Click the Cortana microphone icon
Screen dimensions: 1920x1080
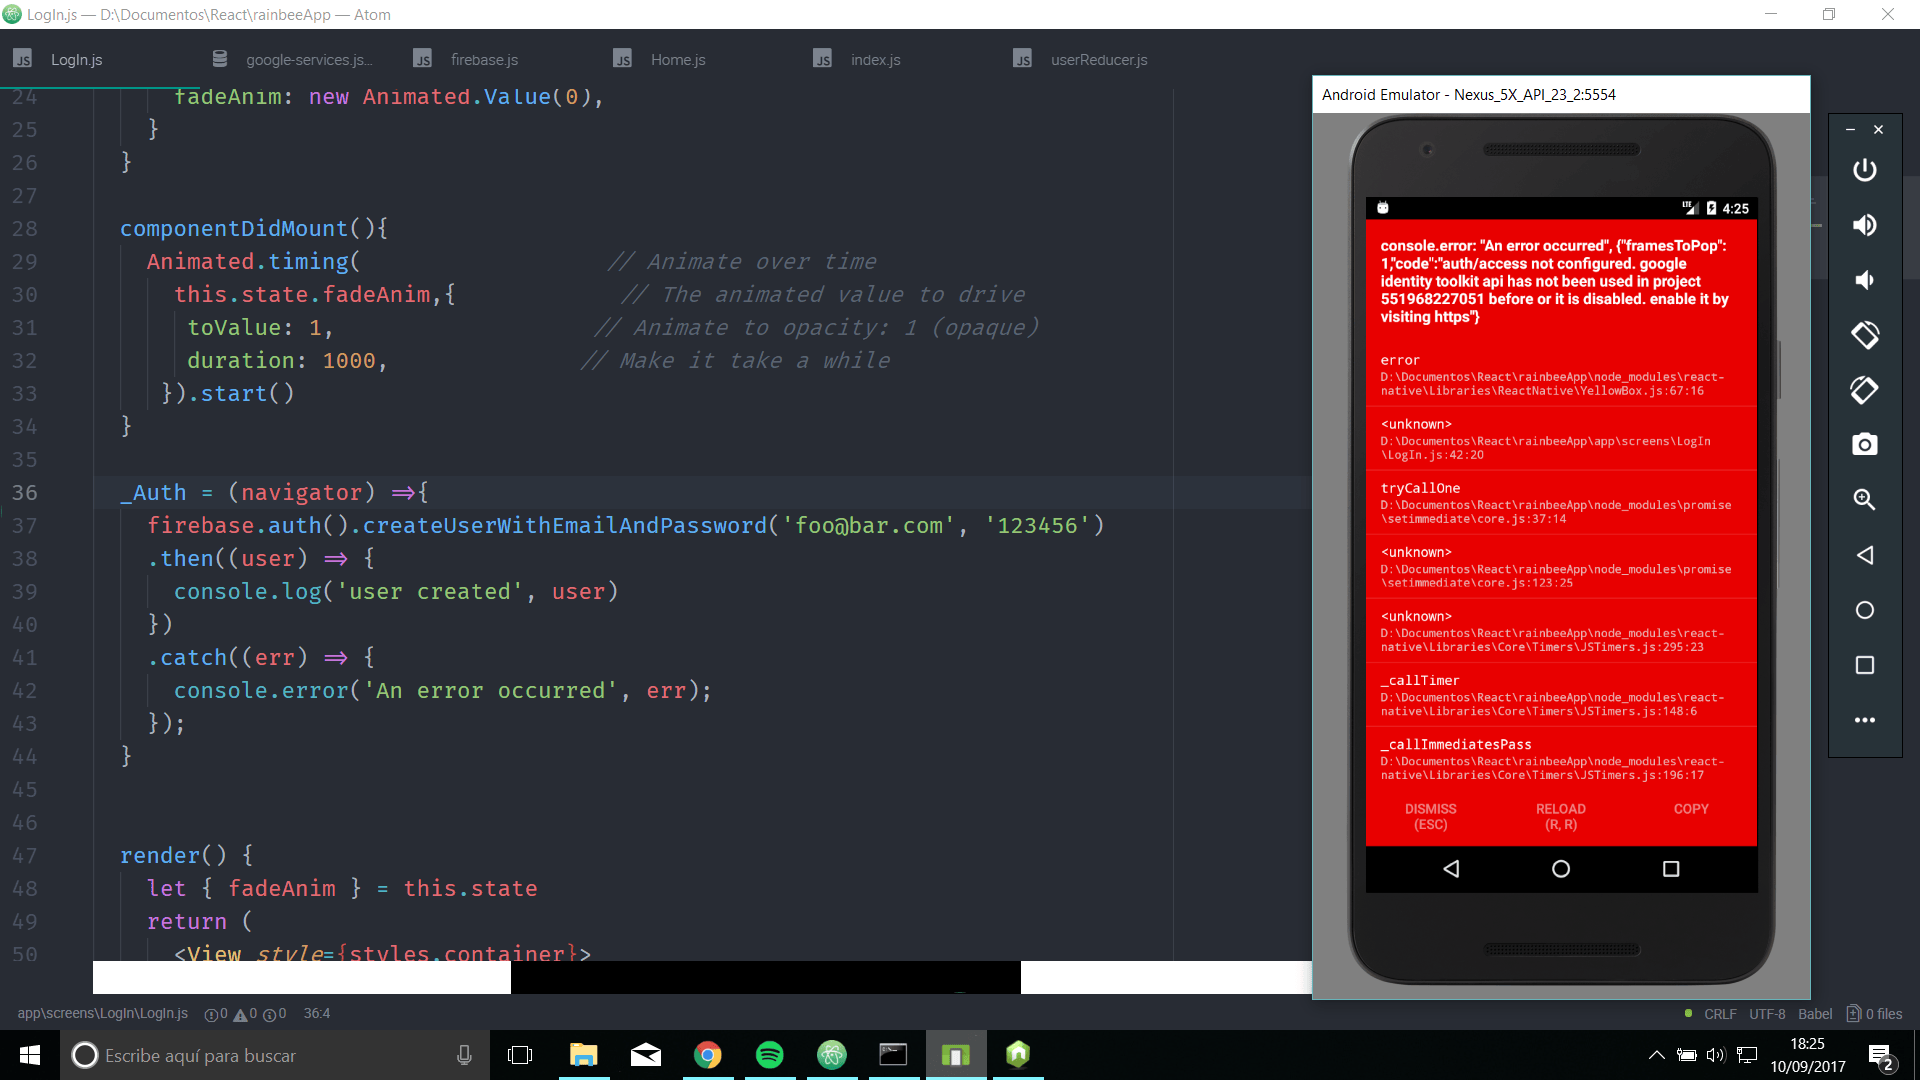tap(464, 1055)
